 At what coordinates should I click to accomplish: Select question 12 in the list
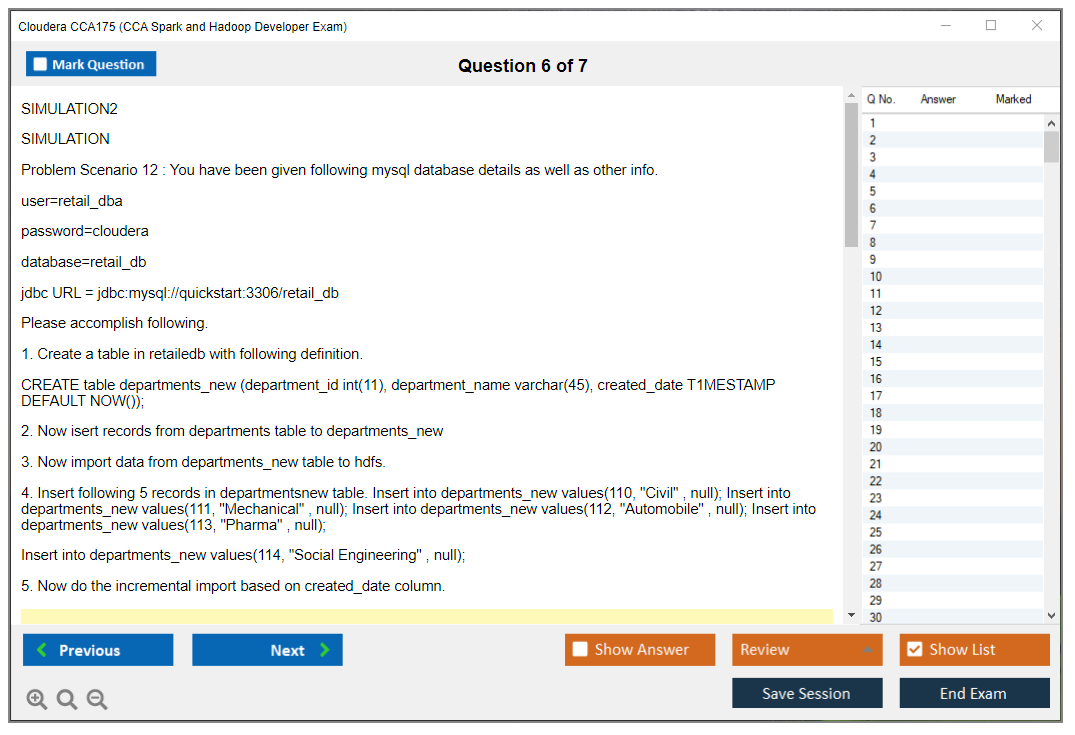pyautogui.click(x=876, y=311)
